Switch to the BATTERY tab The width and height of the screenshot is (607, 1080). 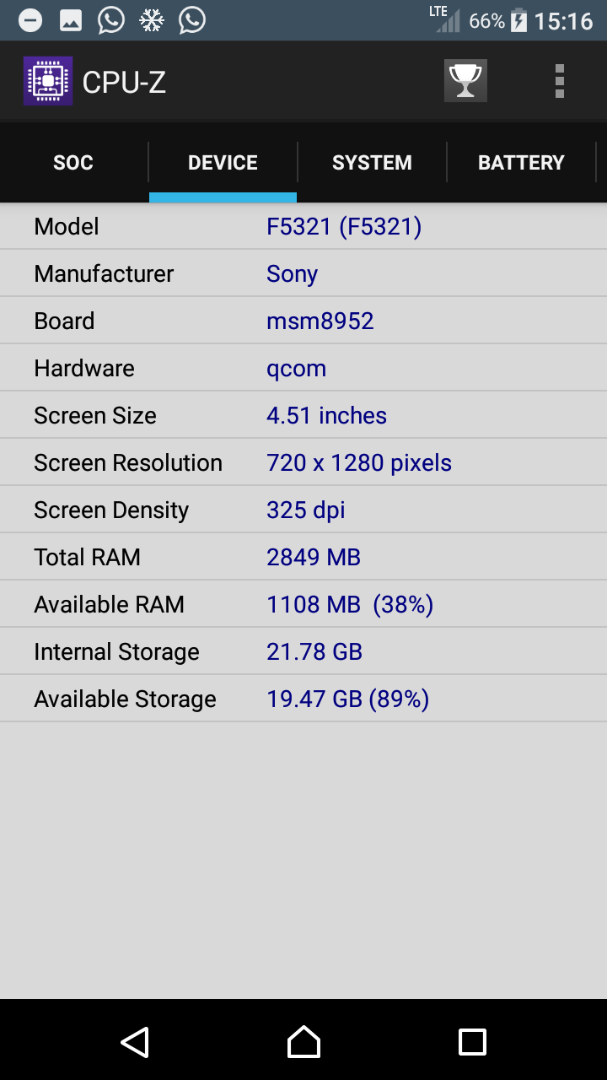[521, 163]
